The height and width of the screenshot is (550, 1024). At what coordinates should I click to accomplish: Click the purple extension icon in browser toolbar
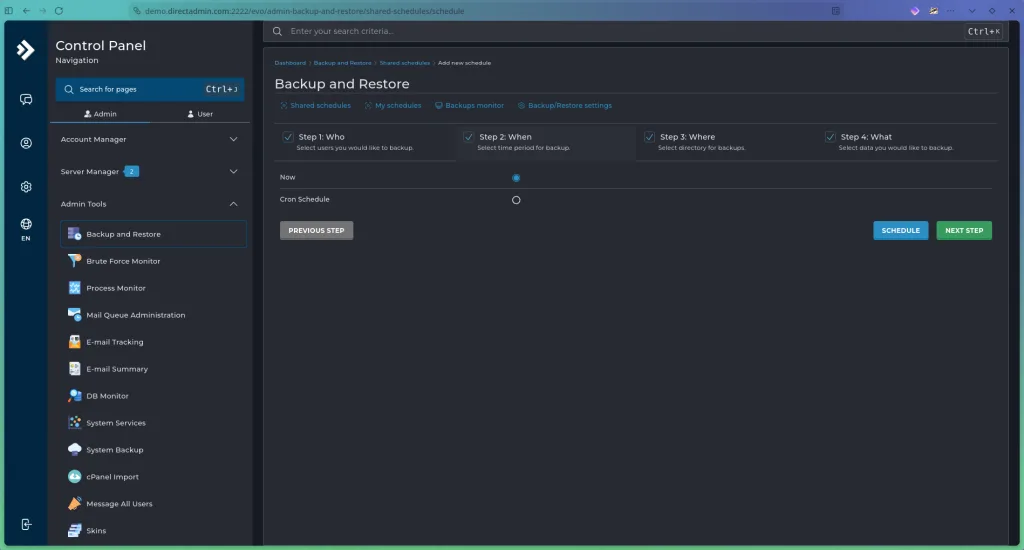[915, 10]
